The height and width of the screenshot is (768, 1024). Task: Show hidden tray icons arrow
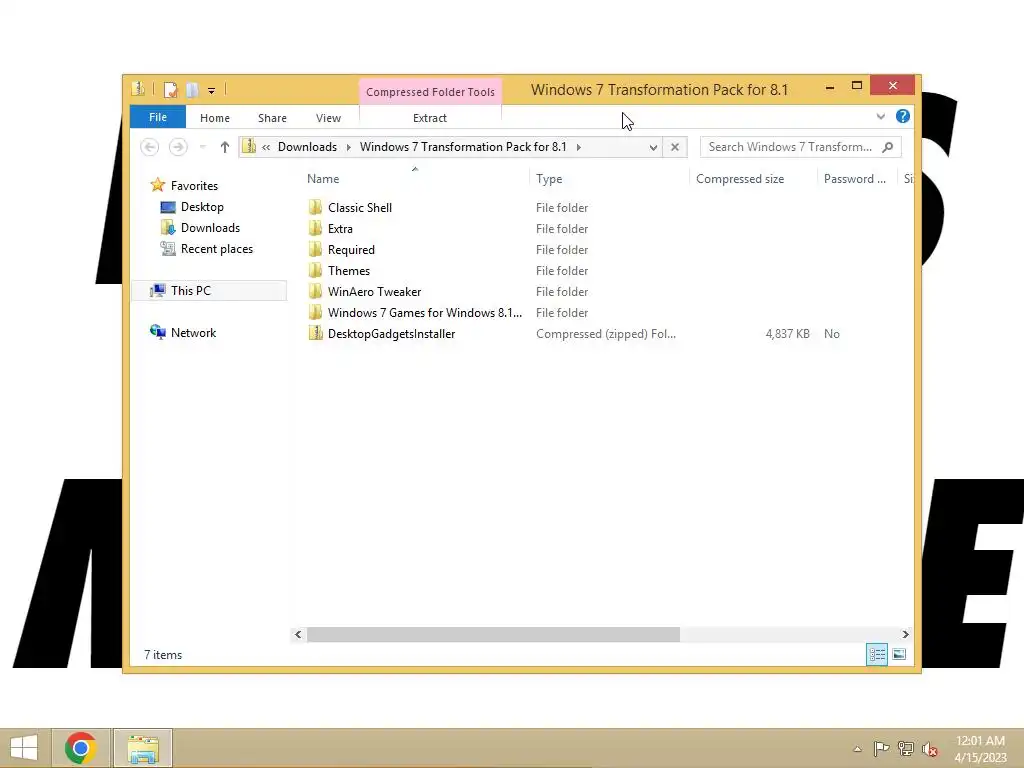click(857, 749)
